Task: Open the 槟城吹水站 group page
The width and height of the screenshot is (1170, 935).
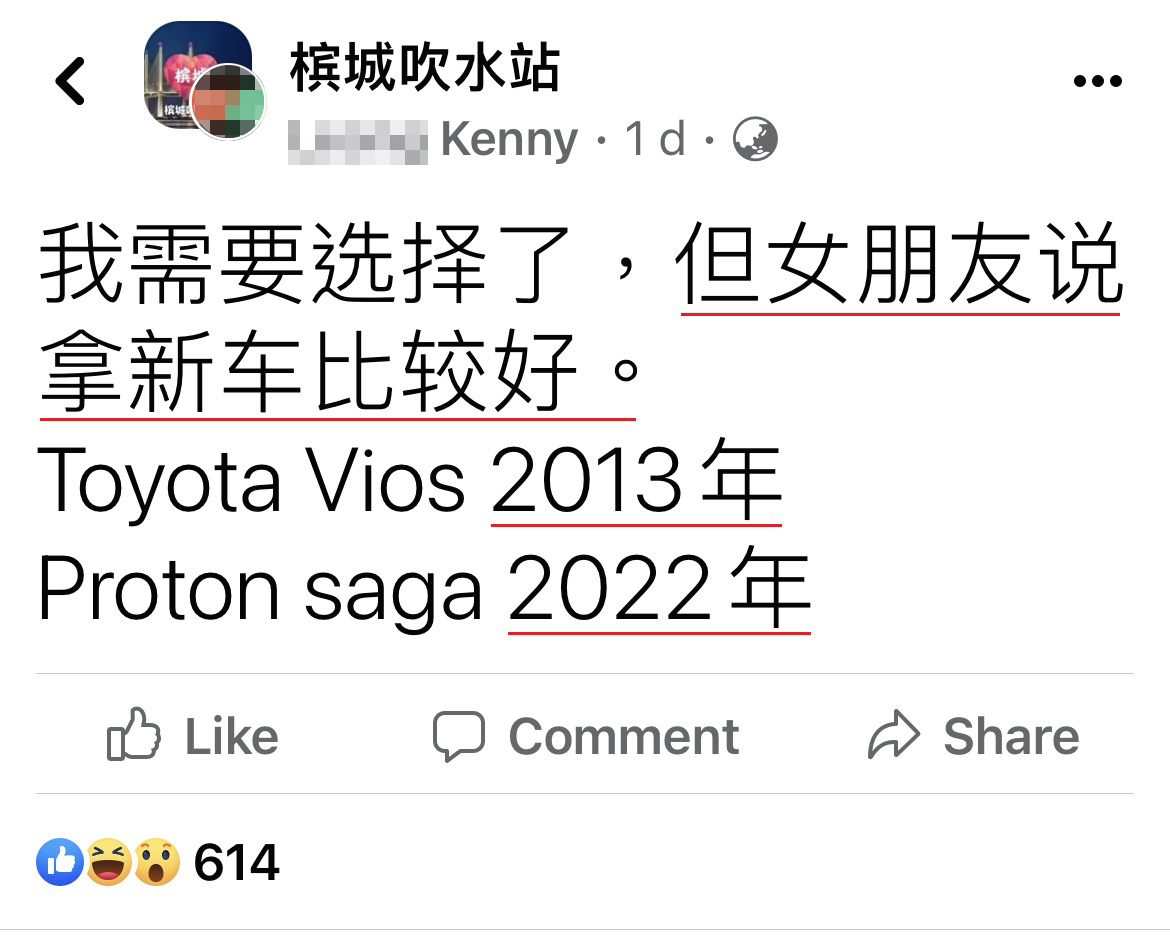Action: [x=424, y=70]
